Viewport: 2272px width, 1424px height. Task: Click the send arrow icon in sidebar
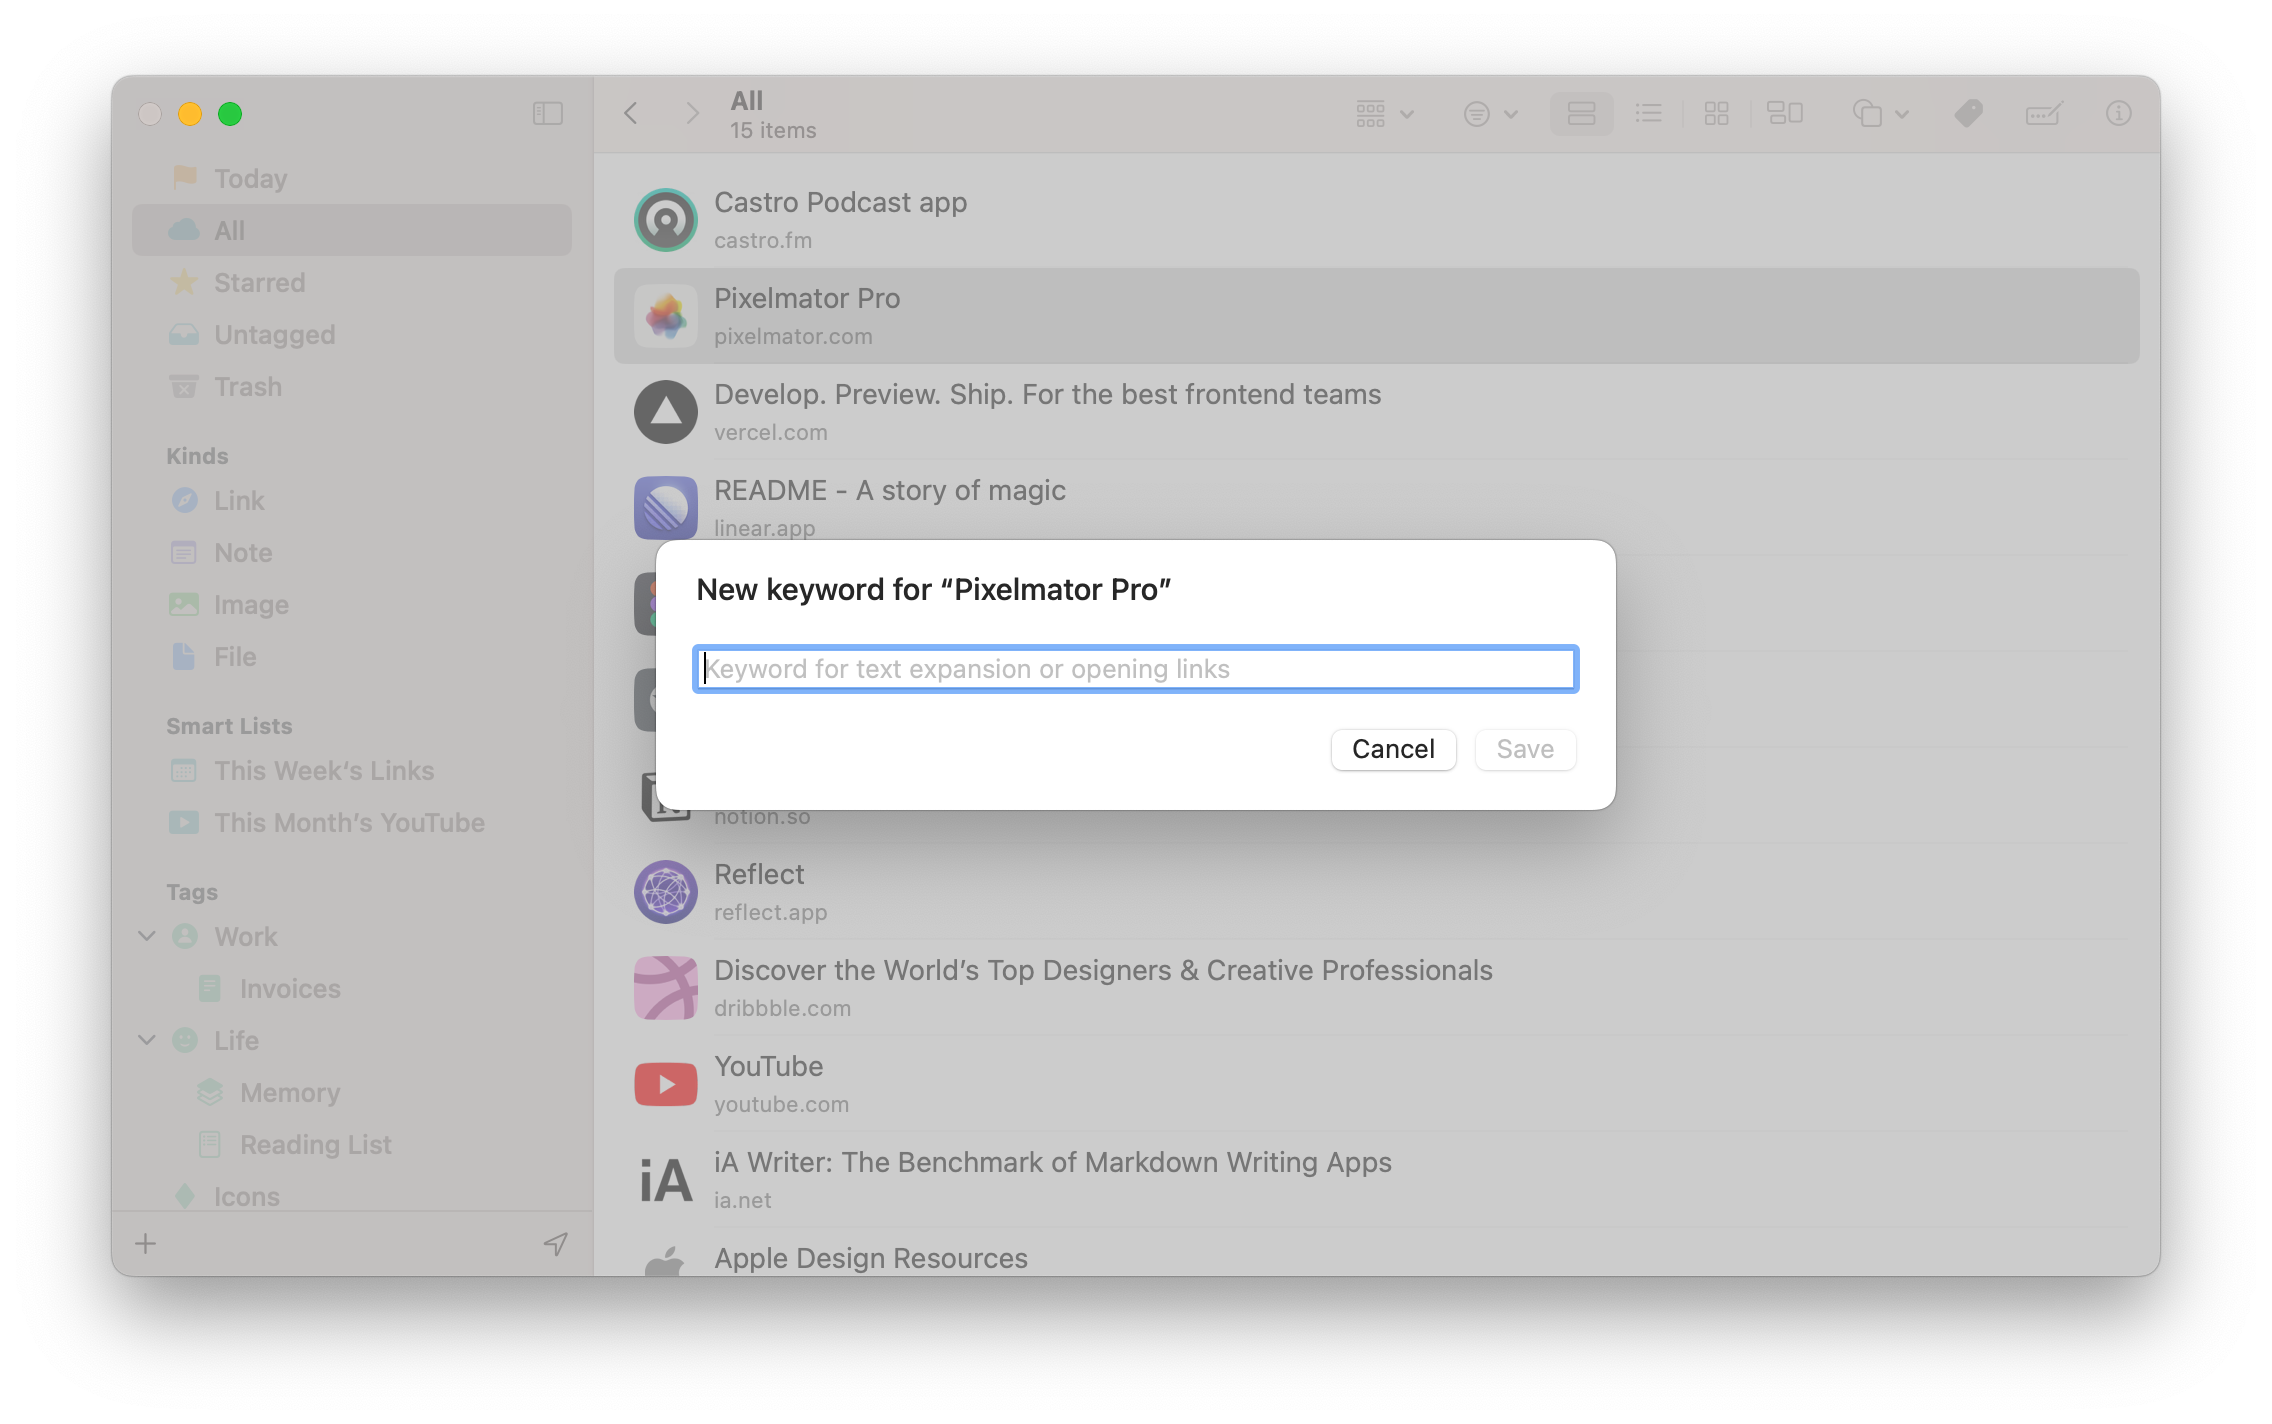click(555, 1243)
